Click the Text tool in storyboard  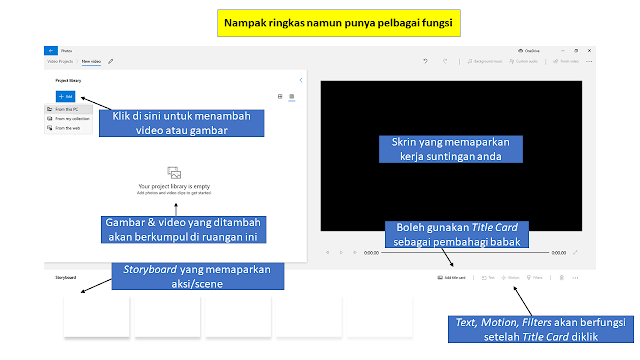pos(488,278)
